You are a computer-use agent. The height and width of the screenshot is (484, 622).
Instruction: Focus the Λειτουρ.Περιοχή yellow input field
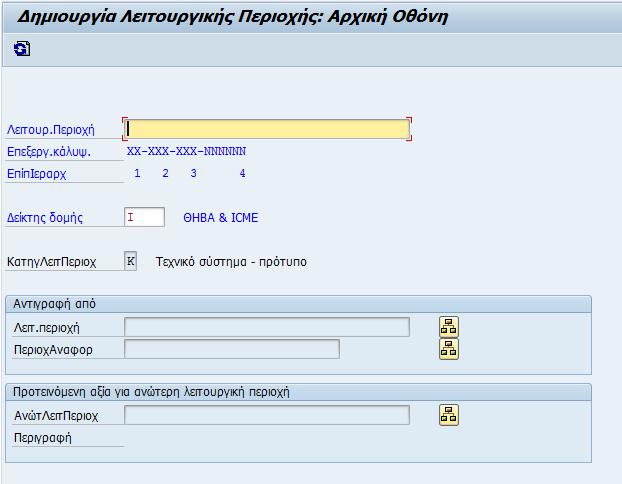pyautogui.click(x=267, y=129)
